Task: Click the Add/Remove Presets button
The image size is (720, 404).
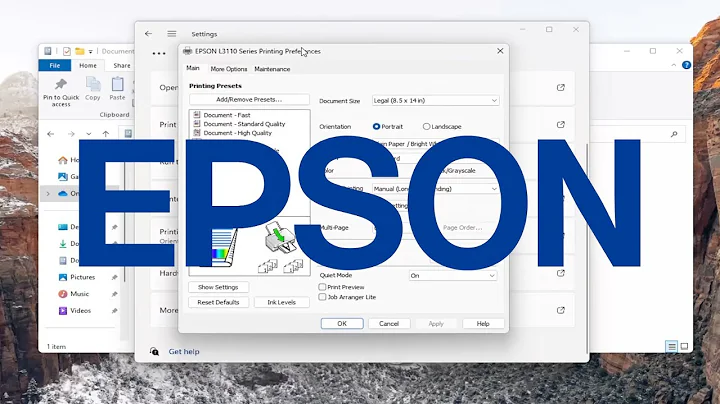Action: pyautogui.click(x=249, y=99)
